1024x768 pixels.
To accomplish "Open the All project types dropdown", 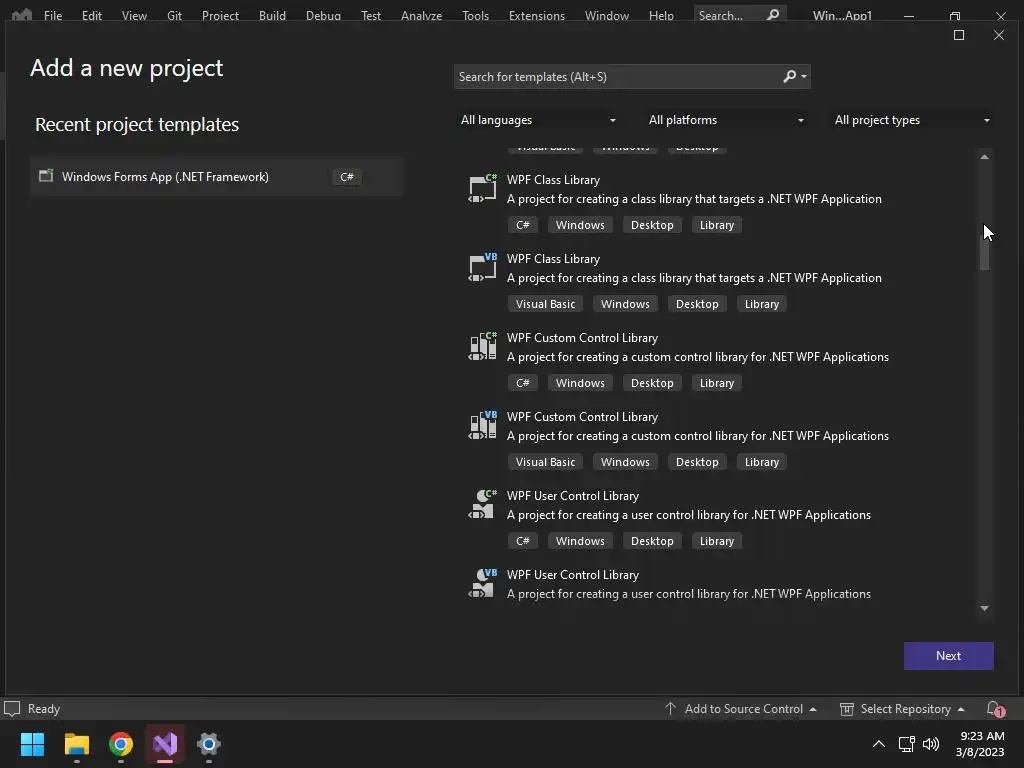I will [x=912, y=120].
